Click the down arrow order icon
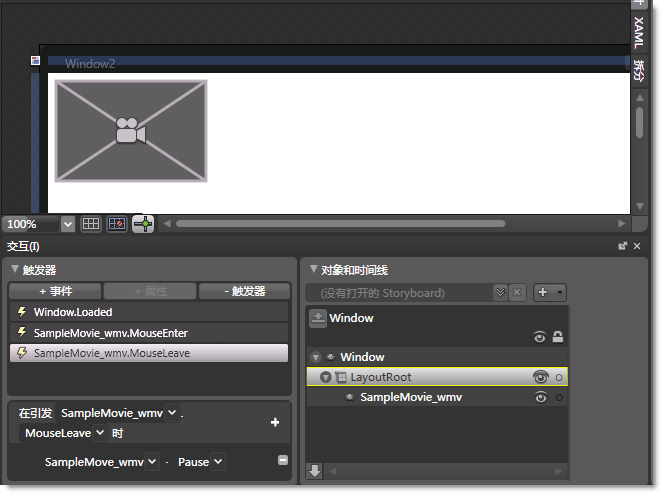The width and height of the screenshot is (662, 494). (315, 471)
